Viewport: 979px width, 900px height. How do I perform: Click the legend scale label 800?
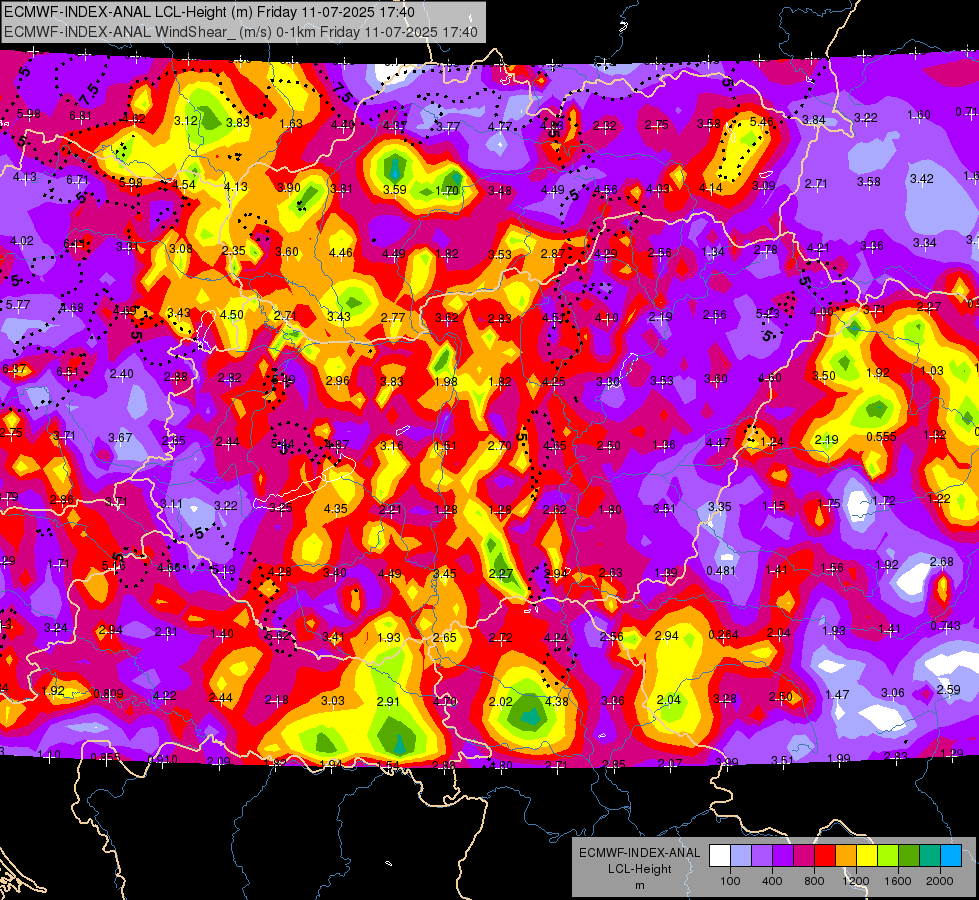coord(814,881)
